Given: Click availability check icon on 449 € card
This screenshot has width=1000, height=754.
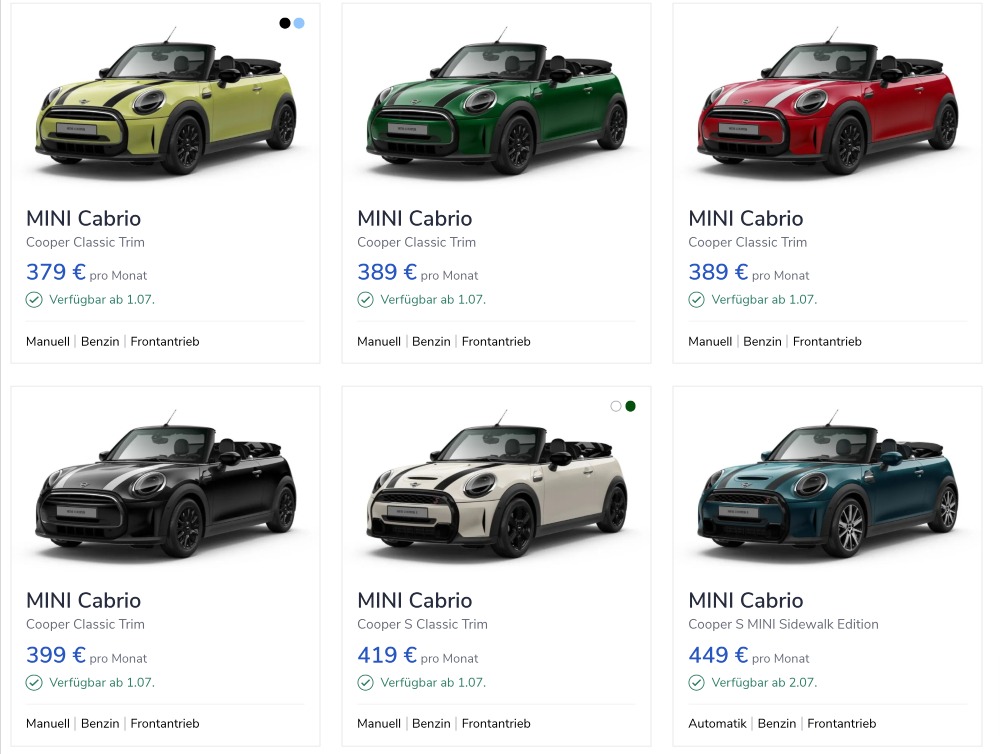Looking at the screenshot, I should (696, 683).
